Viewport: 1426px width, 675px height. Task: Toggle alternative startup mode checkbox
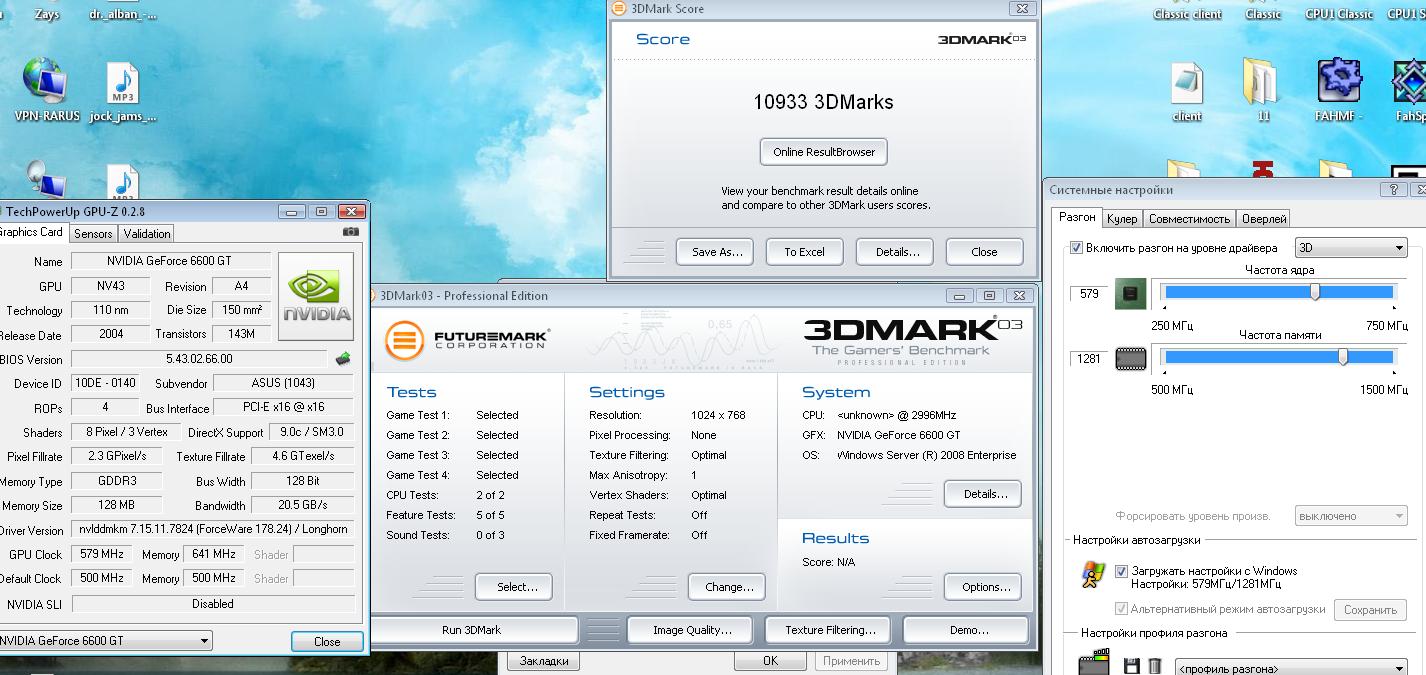click(x=1121, y=608)
